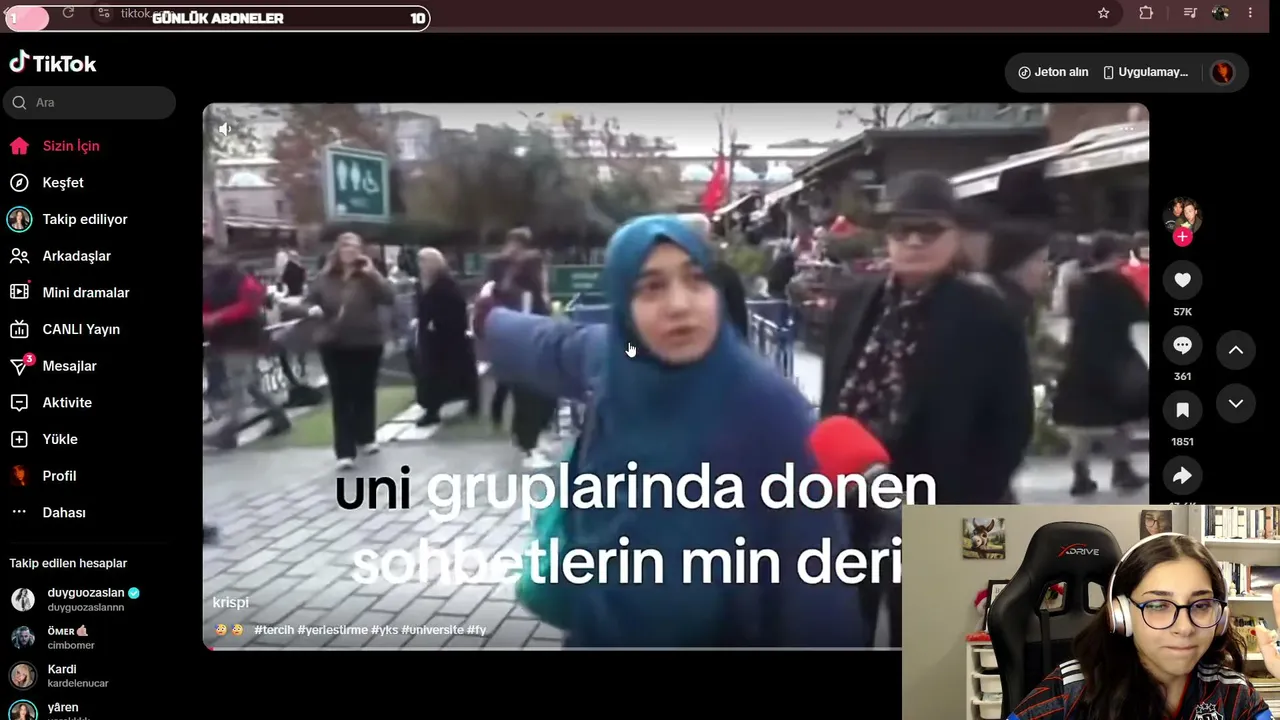Open the browser Extensions puzzle icon
Screen dimensions: 1280x720
[x=1146, y=13]
